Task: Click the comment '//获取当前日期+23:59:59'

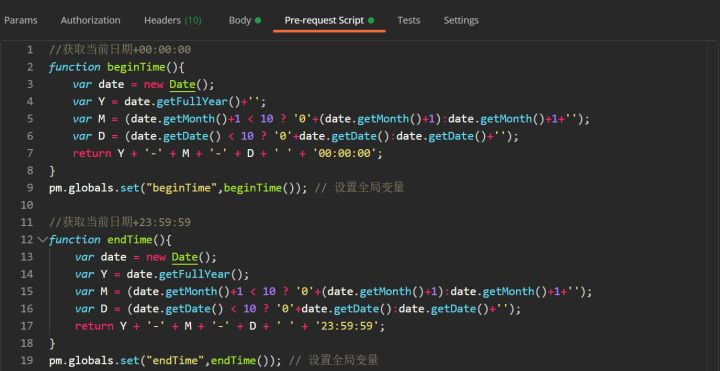Action: (x=120, y=222)
